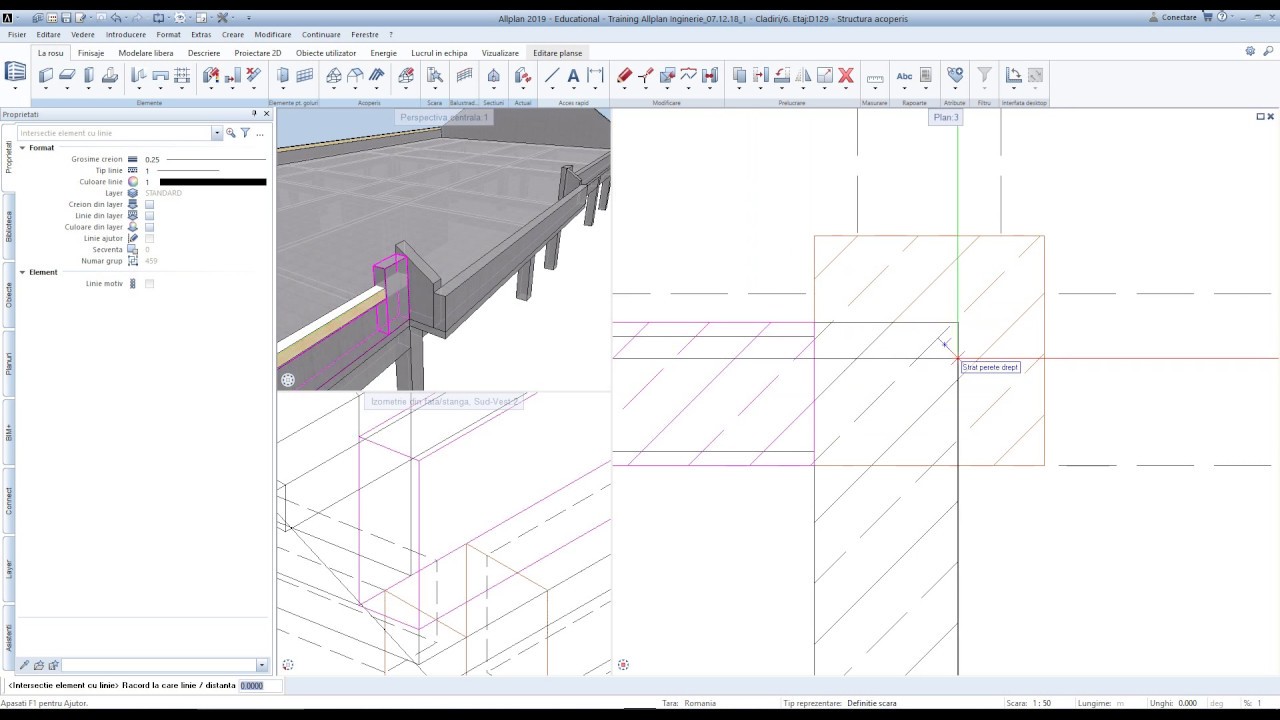
Task: Open the Abc reports icon in Rapoarte
Action: coord(904,75)
